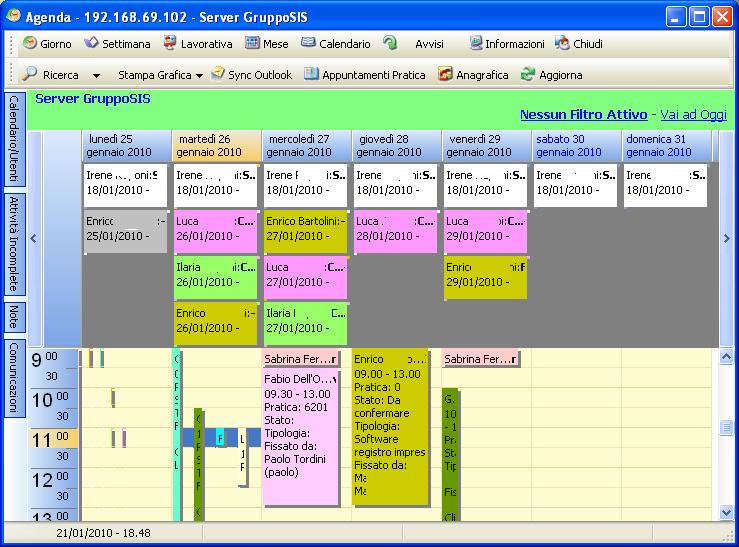This screenshot has height=547, width=739.
Task: Open the green appointment on venerdì 29
Action: coord(450,455)
